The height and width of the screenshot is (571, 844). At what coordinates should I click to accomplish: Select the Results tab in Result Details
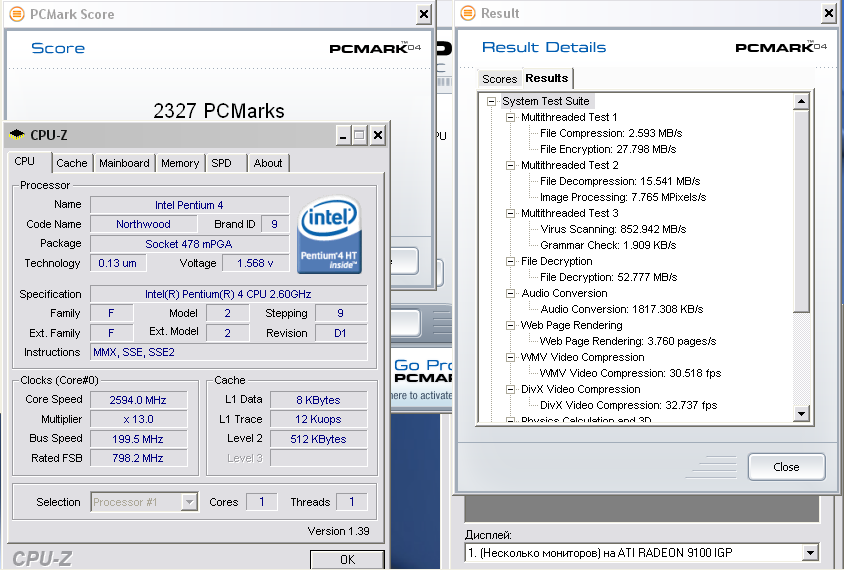[x=547, y=78]
